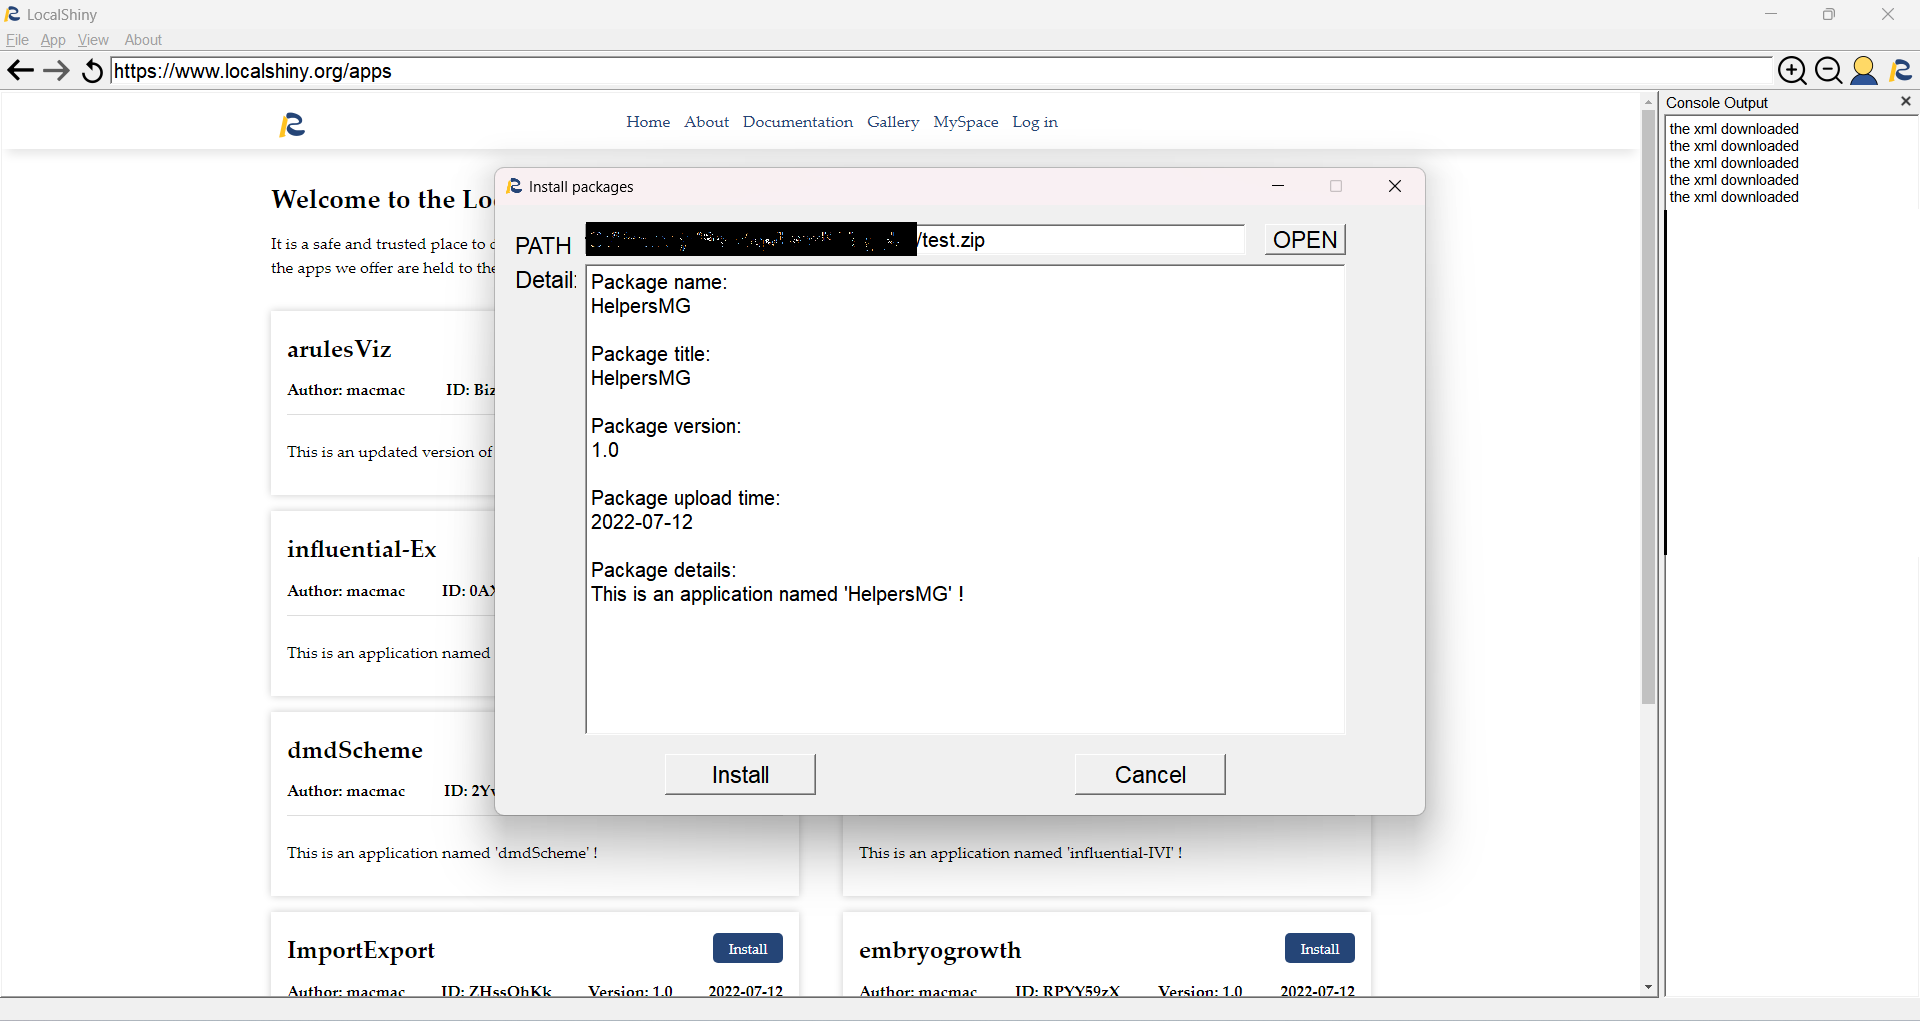1920x1021 pixels.
Task: Open the File menu
Action: 17,40
